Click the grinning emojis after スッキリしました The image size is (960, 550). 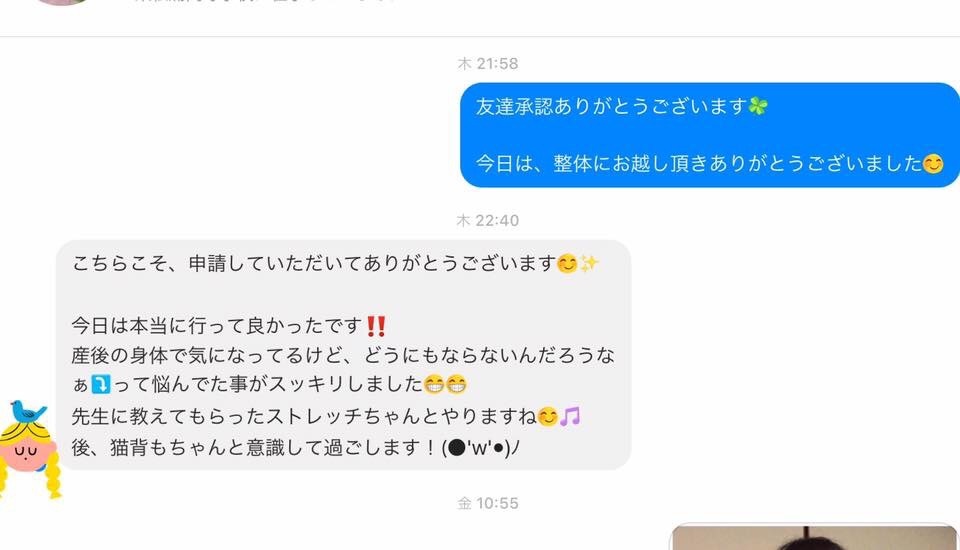coord(445,385)
